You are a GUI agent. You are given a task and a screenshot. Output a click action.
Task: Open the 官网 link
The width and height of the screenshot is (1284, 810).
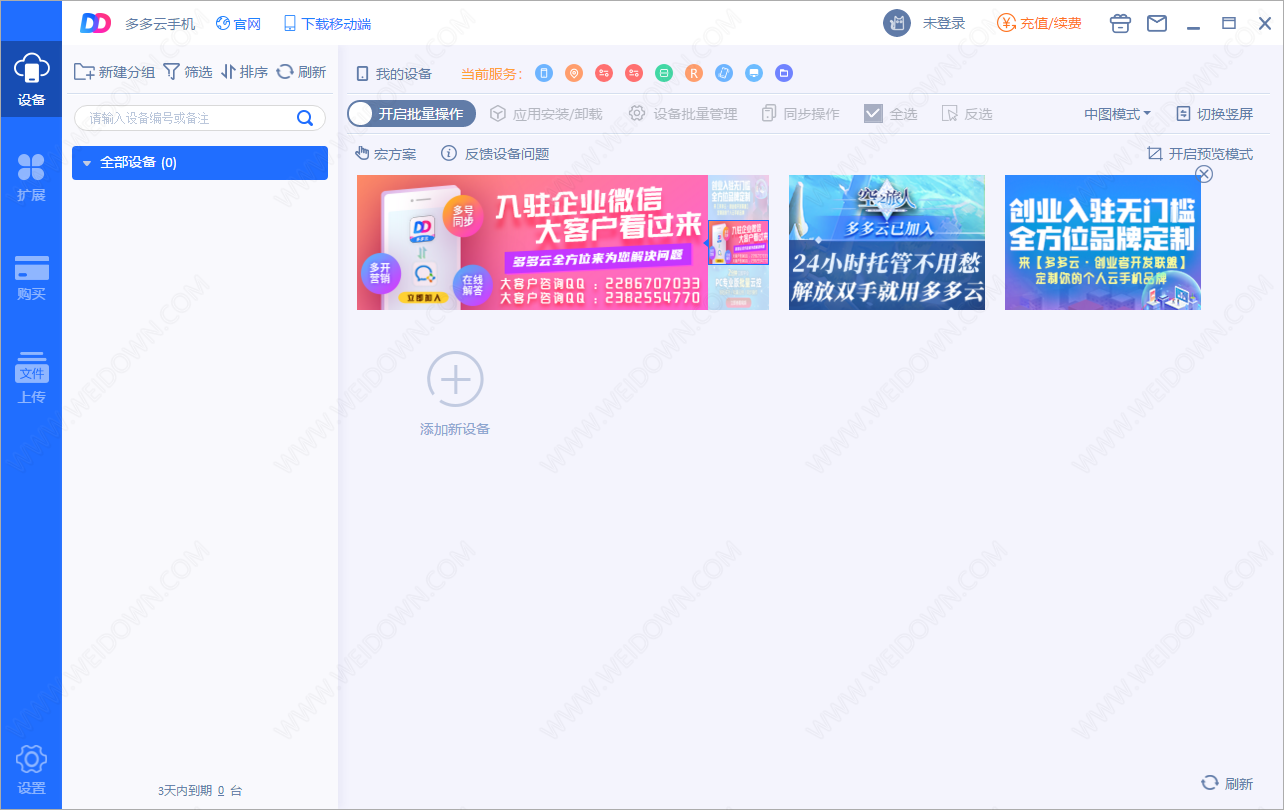click(238, 24)
